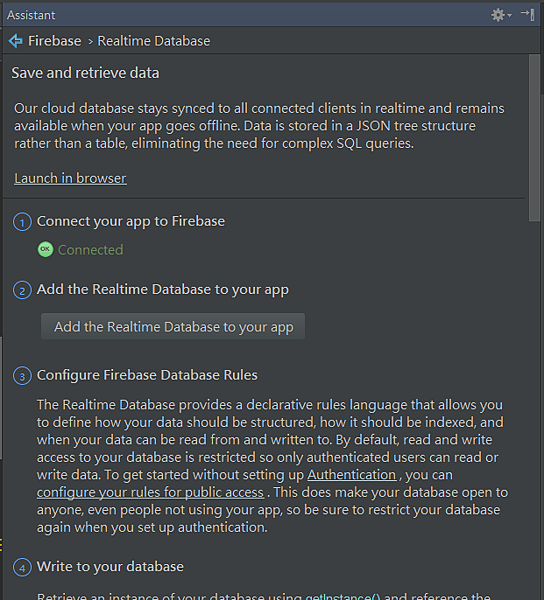Click the getInstance() code link

click(x=343, y=596)
